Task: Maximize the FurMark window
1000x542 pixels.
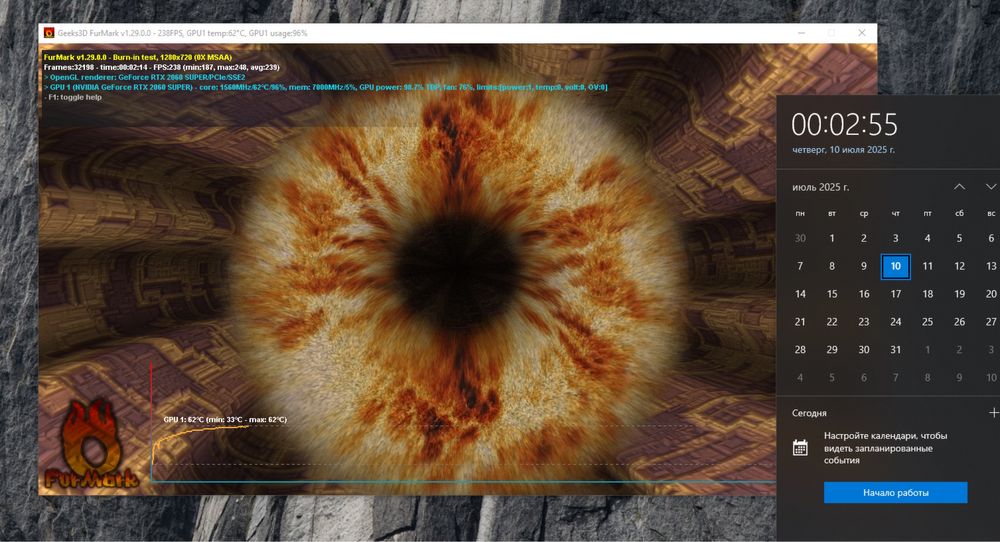Action: click(x=832, y=33)
